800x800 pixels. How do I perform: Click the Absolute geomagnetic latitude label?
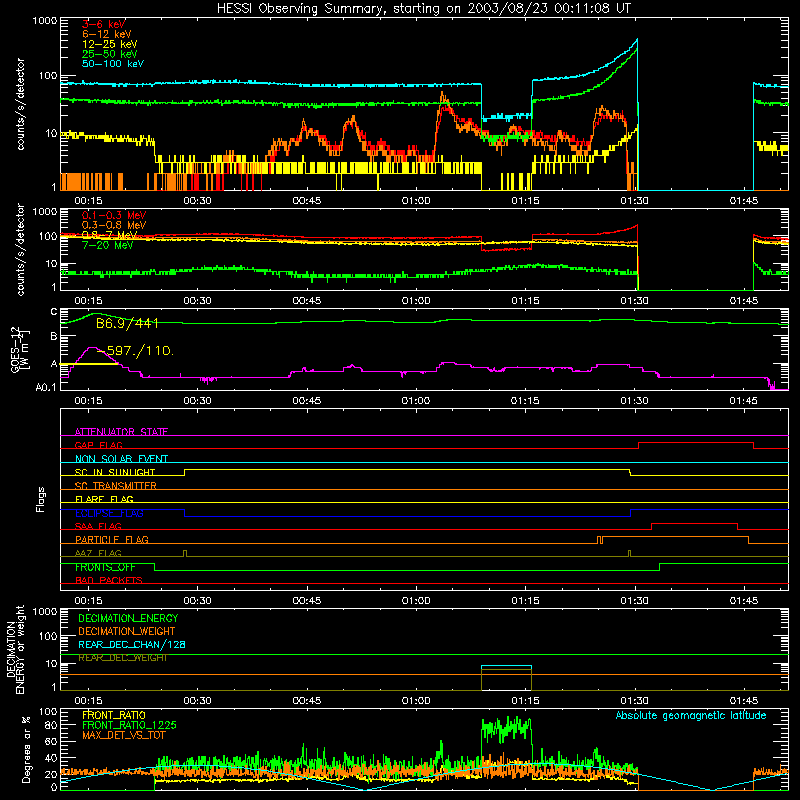[691, 715]
